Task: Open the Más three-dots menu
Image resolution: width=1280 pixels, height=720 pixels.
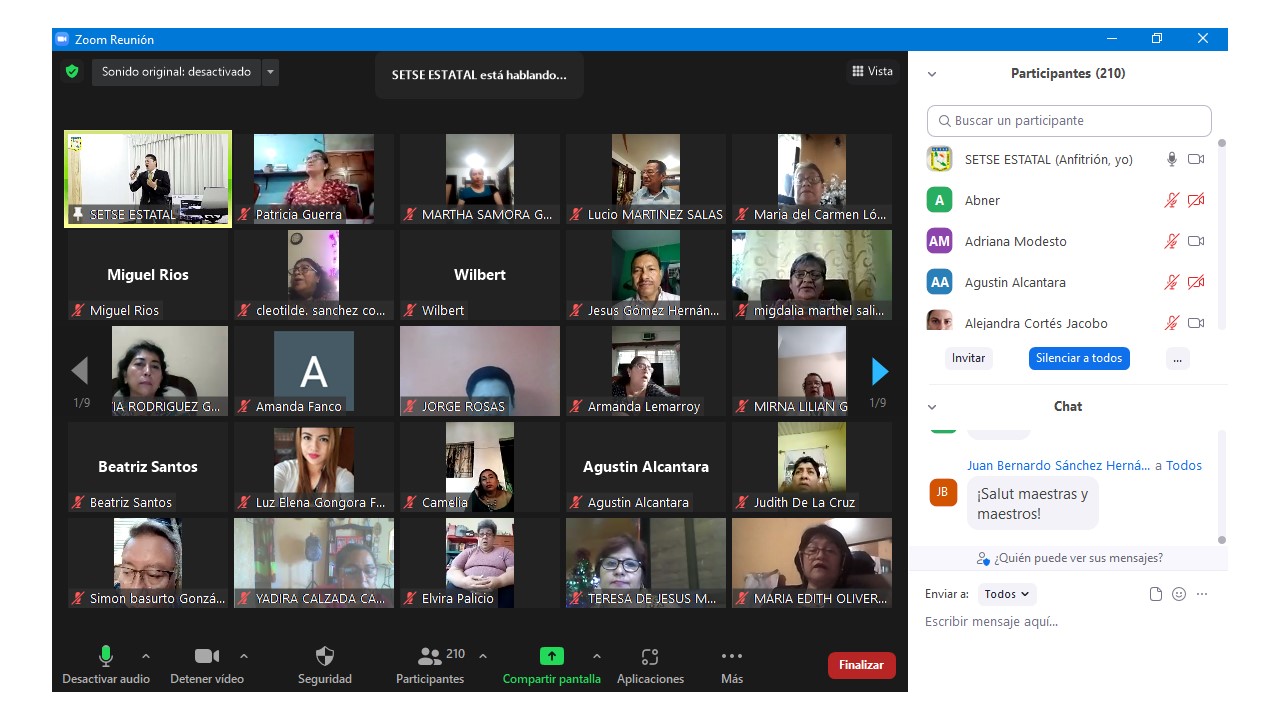Action: pos(732,656)
